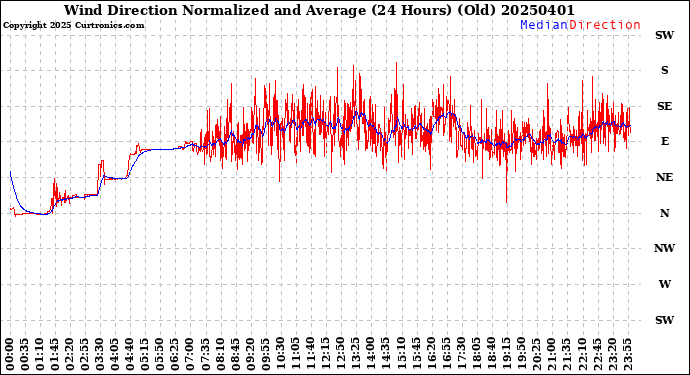Click the 09:55 time label
The image size is (690, 375).
[266, 354]
